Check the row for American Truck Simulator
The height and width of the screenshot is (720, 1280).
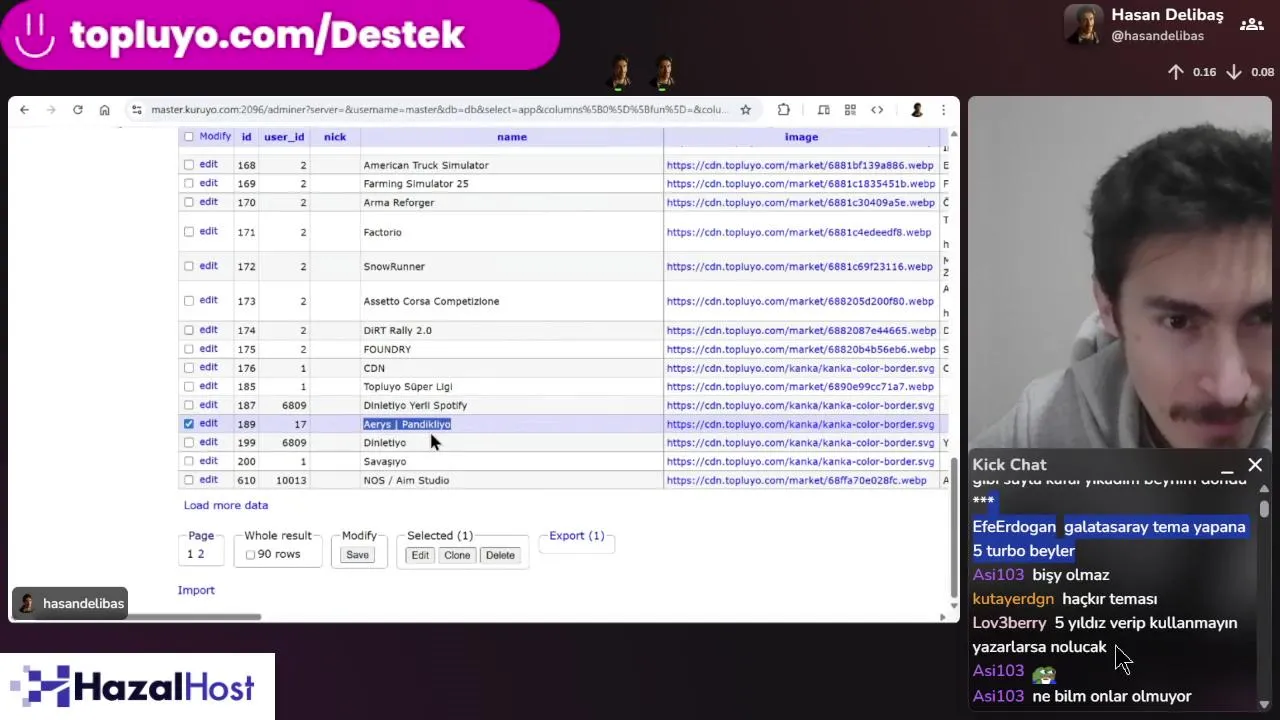pos(189,165)
